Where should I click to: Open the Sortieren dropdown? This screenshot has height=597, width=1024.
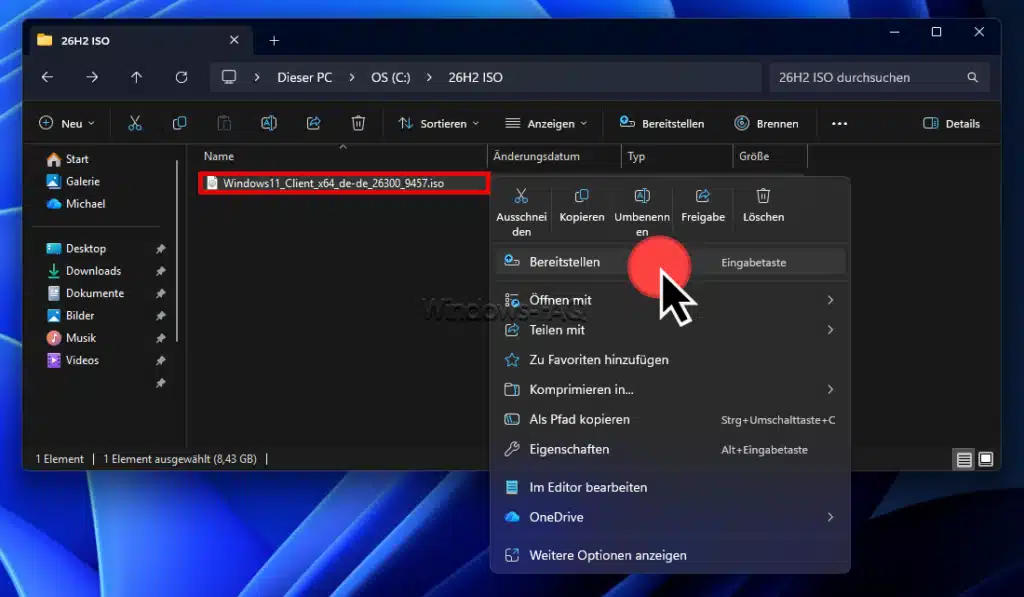click(x=438, y=123)
